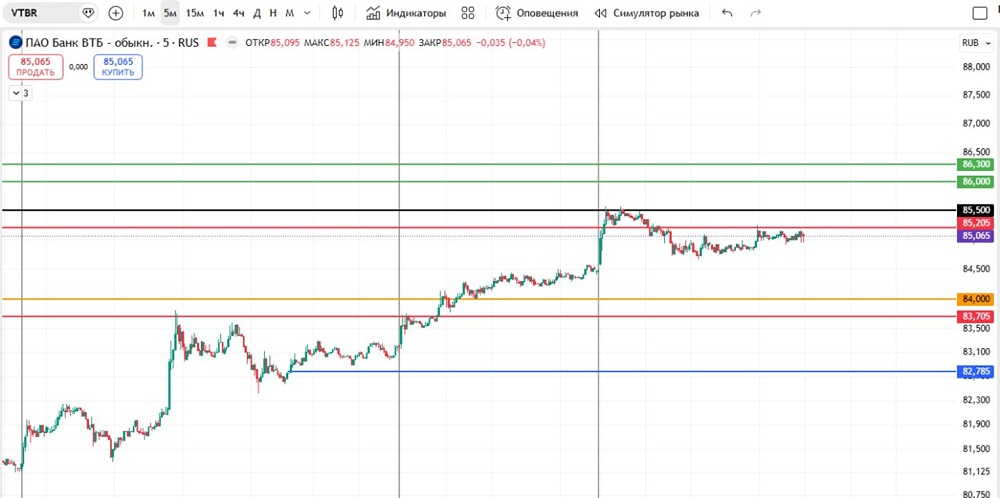Choose the Д daily timeframe
Screen dimensions: 1000x498
coord(256,13)
